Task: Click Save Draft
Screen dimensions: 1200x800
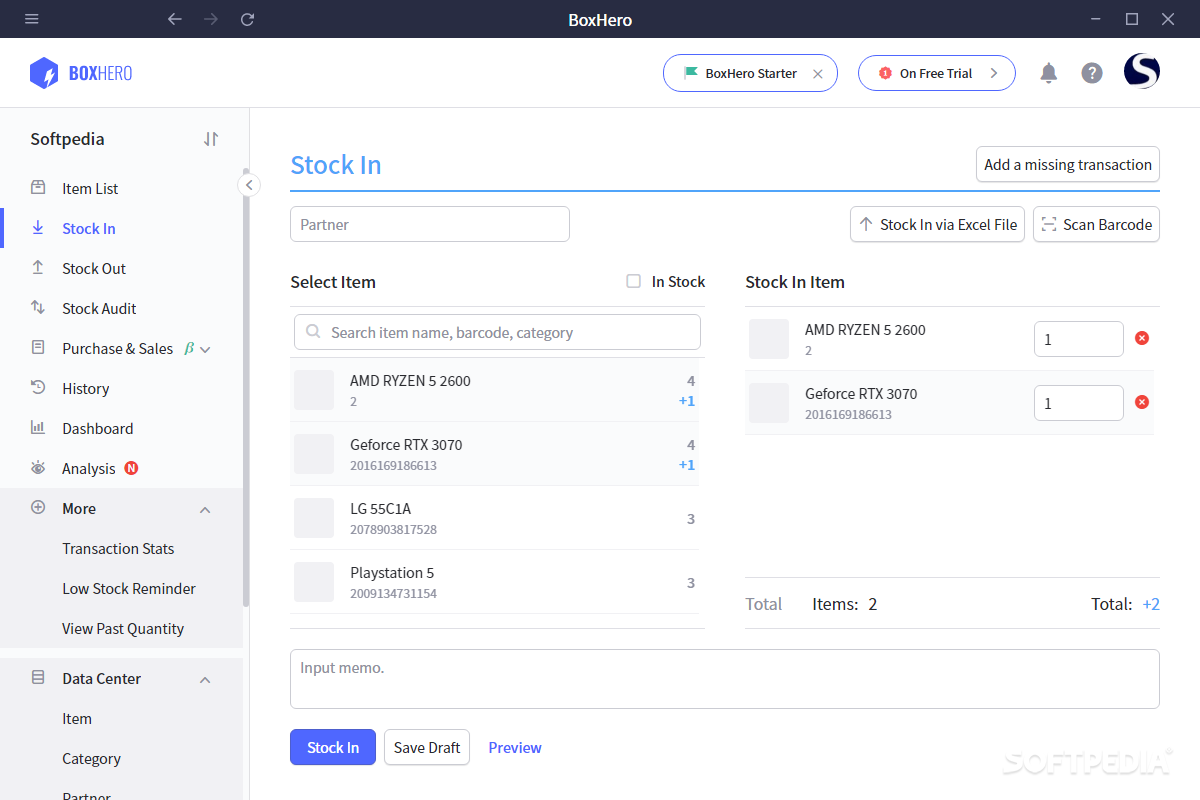Action: point(427,747)
